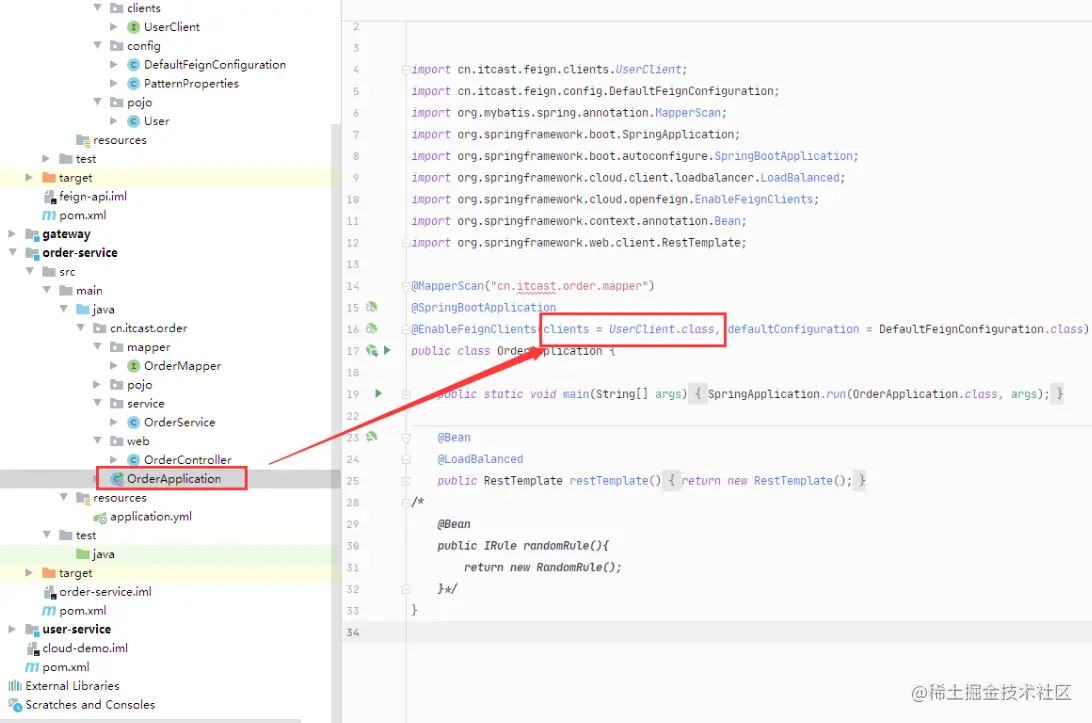Screen dimensions: 1092x723
Task: Click the @MapperScan annotation
Action: pos(447,286)
